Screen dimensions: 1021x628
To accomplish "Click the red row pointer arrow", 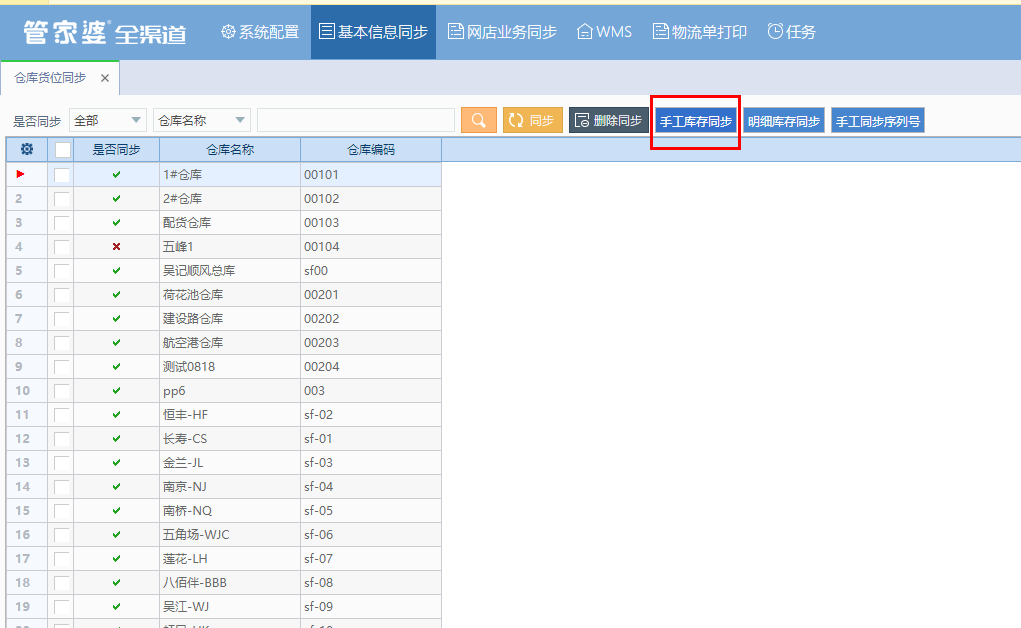I will click(x=21, y=174).
